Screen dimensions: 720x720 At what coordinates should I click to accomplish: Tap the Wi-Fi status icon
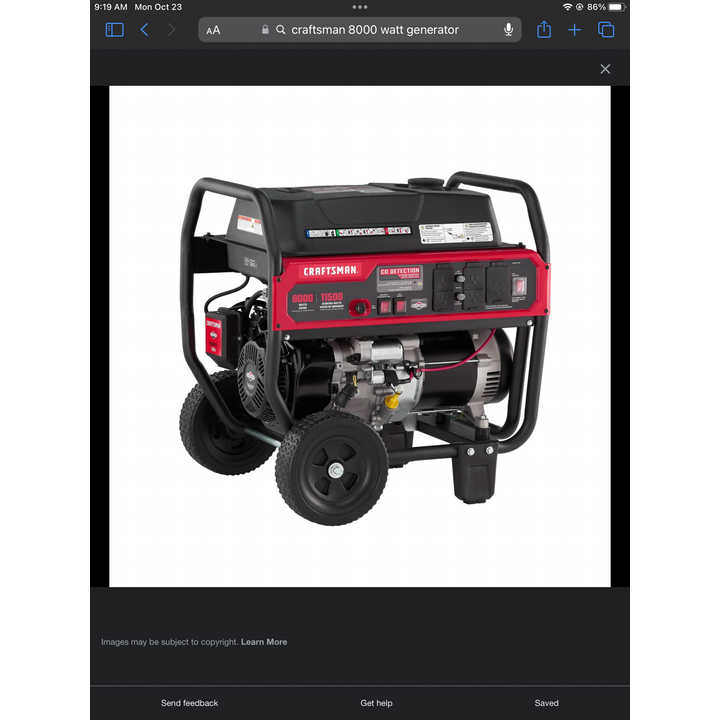pyautogui.click(x=568, y=7)
